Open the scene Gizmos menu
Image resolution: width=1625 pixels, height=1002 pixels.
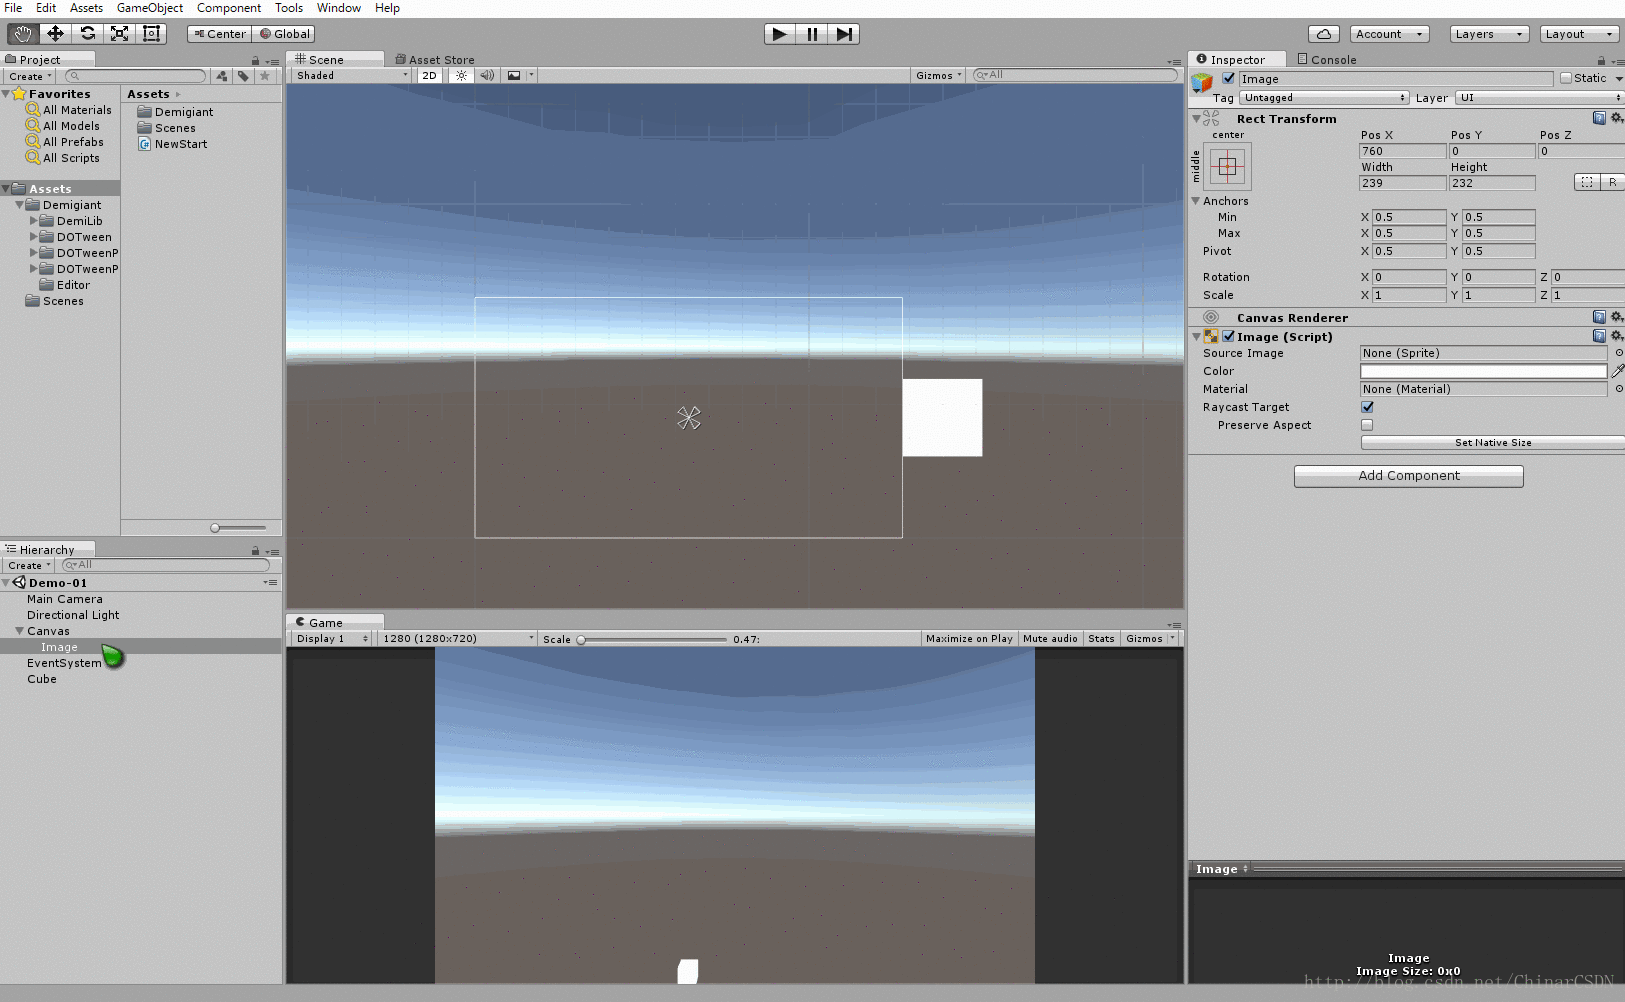coord(939,75)
